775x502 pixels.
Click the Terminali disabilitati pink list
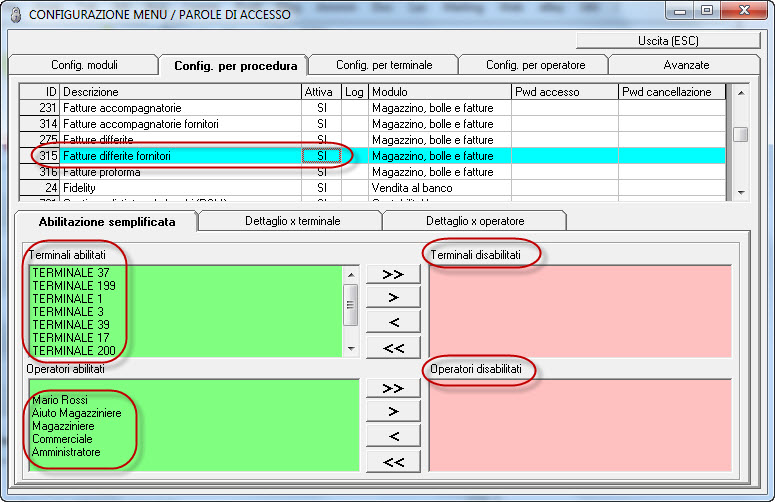580,311
